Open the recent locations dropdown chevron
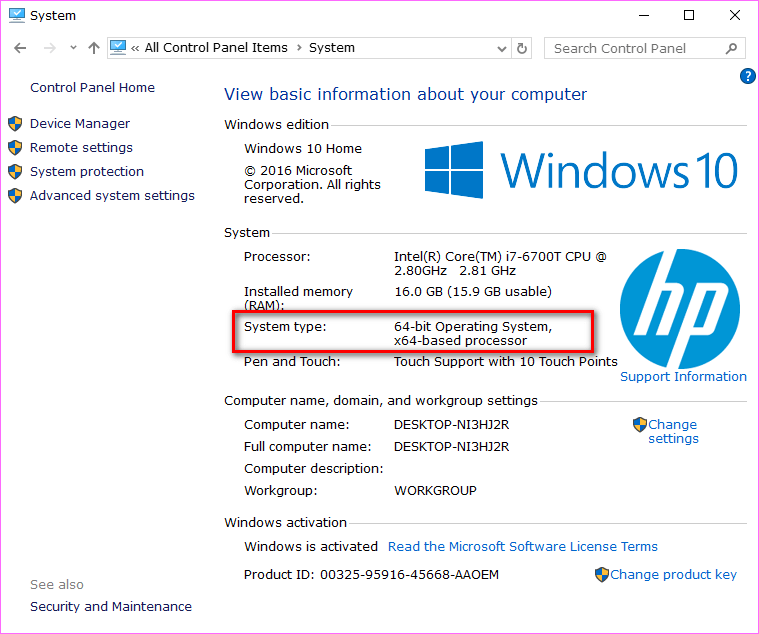759x634 pixels. click(73, 47)
